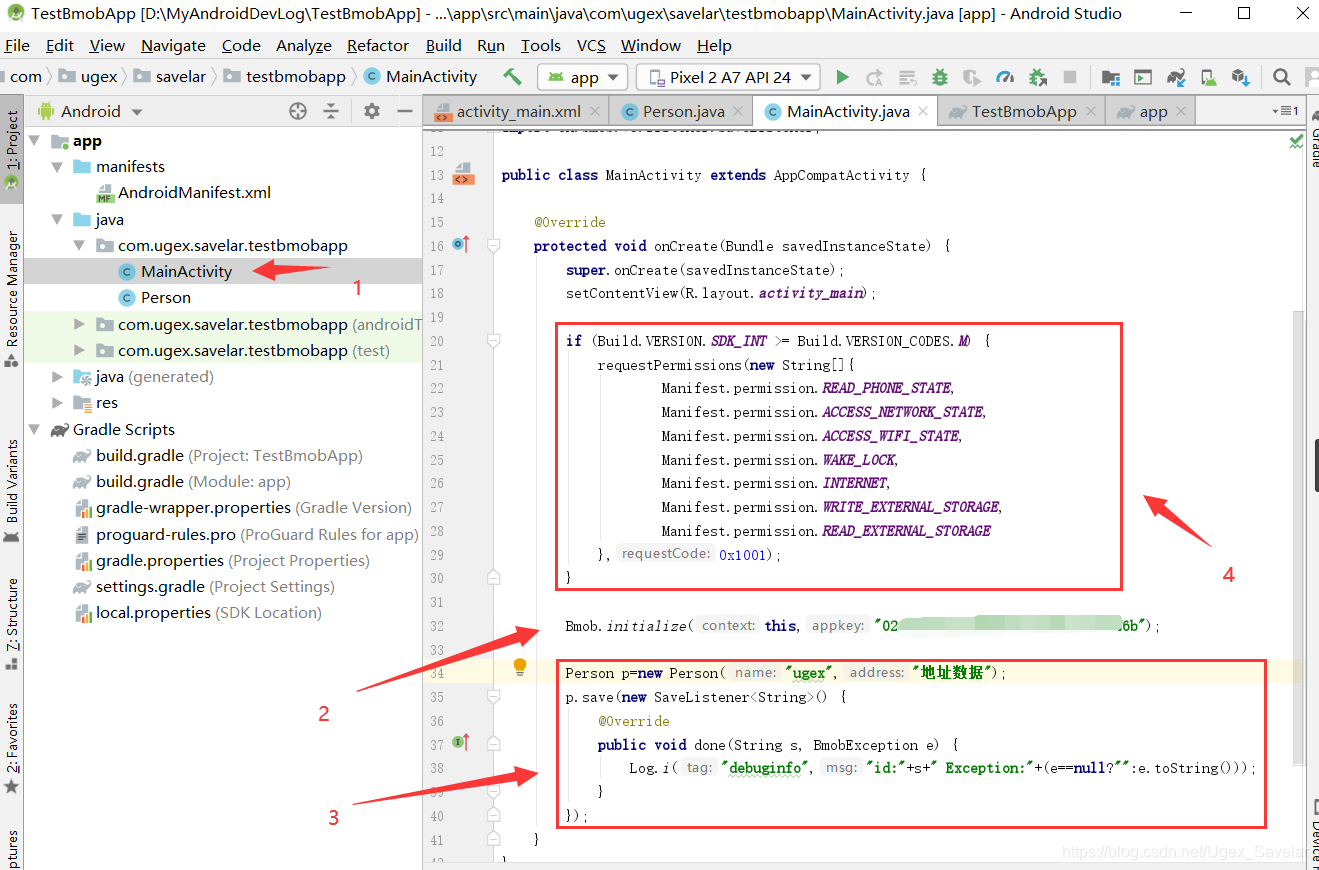Viewport: 1319px width, 870px height.
Task: Close the MainActivity.java tab
Action: [x=923, y=112]
